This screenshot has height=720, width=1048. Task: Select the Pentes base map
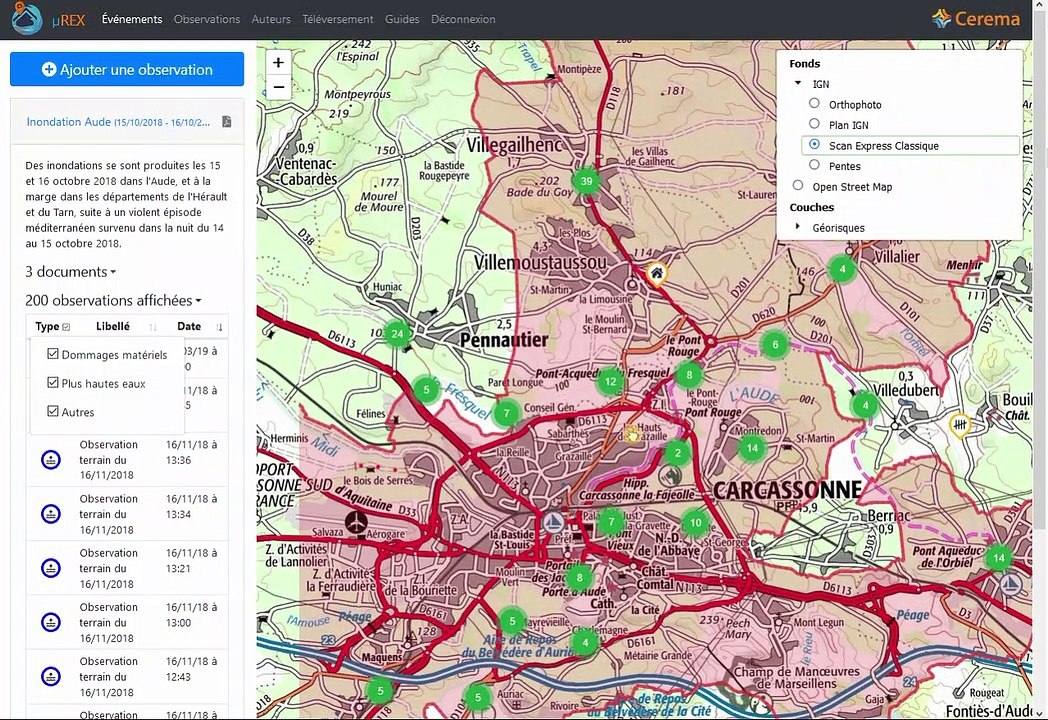click(x=814, y=165)
